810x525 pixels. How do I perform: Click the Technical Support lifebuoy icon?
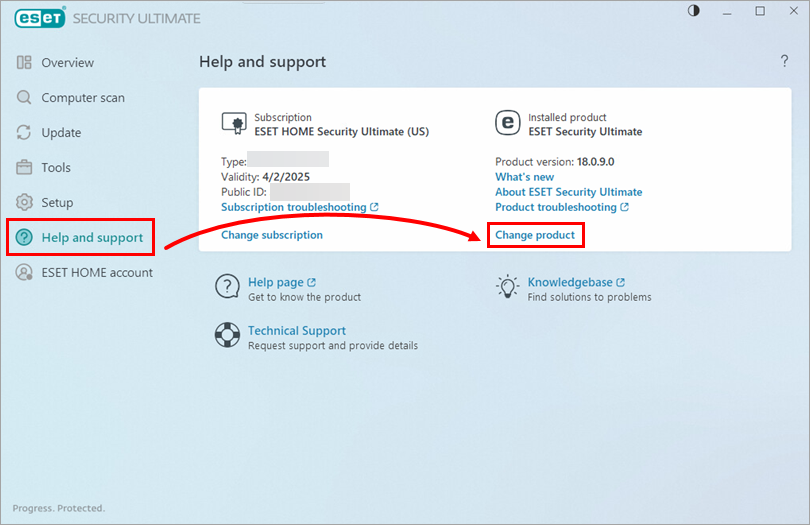point(227,335)
